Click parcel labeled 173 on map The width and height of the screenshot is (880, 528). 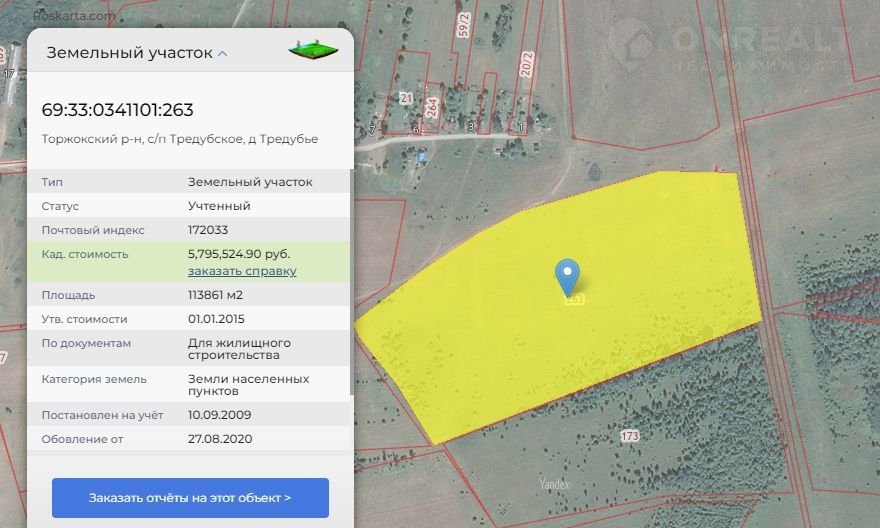pos(629,436)
